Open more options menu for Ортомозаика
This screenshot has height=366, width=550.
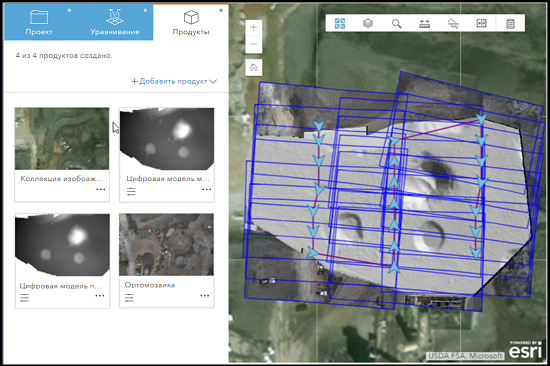[x=204, y=296]
